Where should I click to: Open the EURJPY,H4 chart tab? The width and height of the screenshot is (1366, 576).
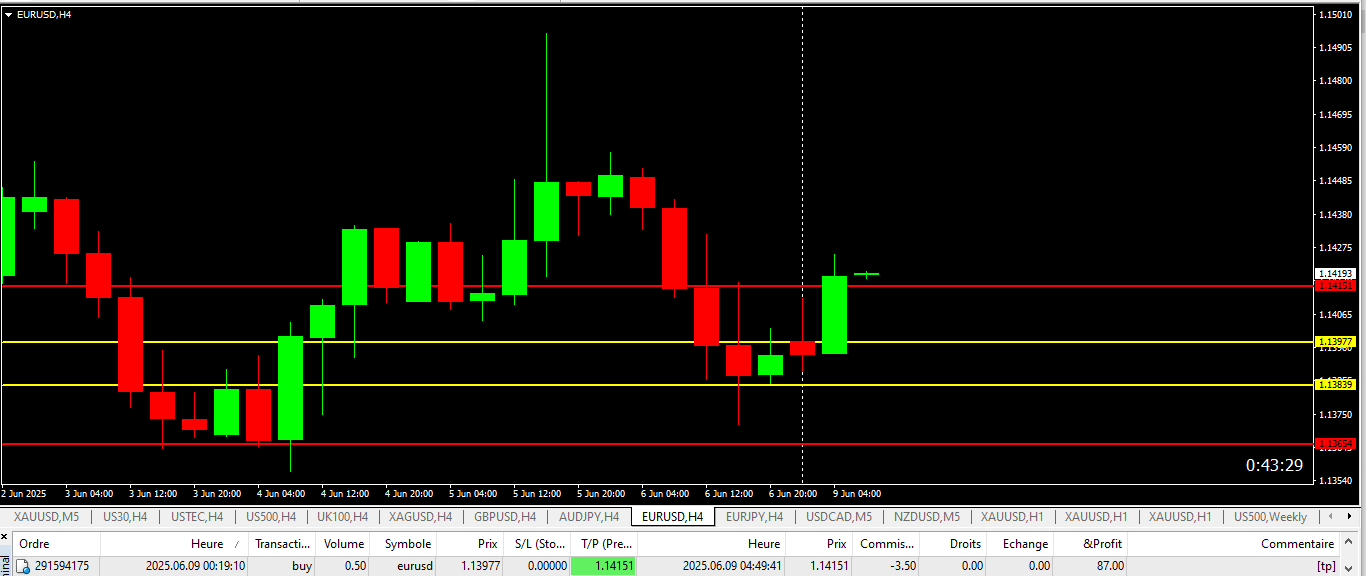tap(754, 517)
